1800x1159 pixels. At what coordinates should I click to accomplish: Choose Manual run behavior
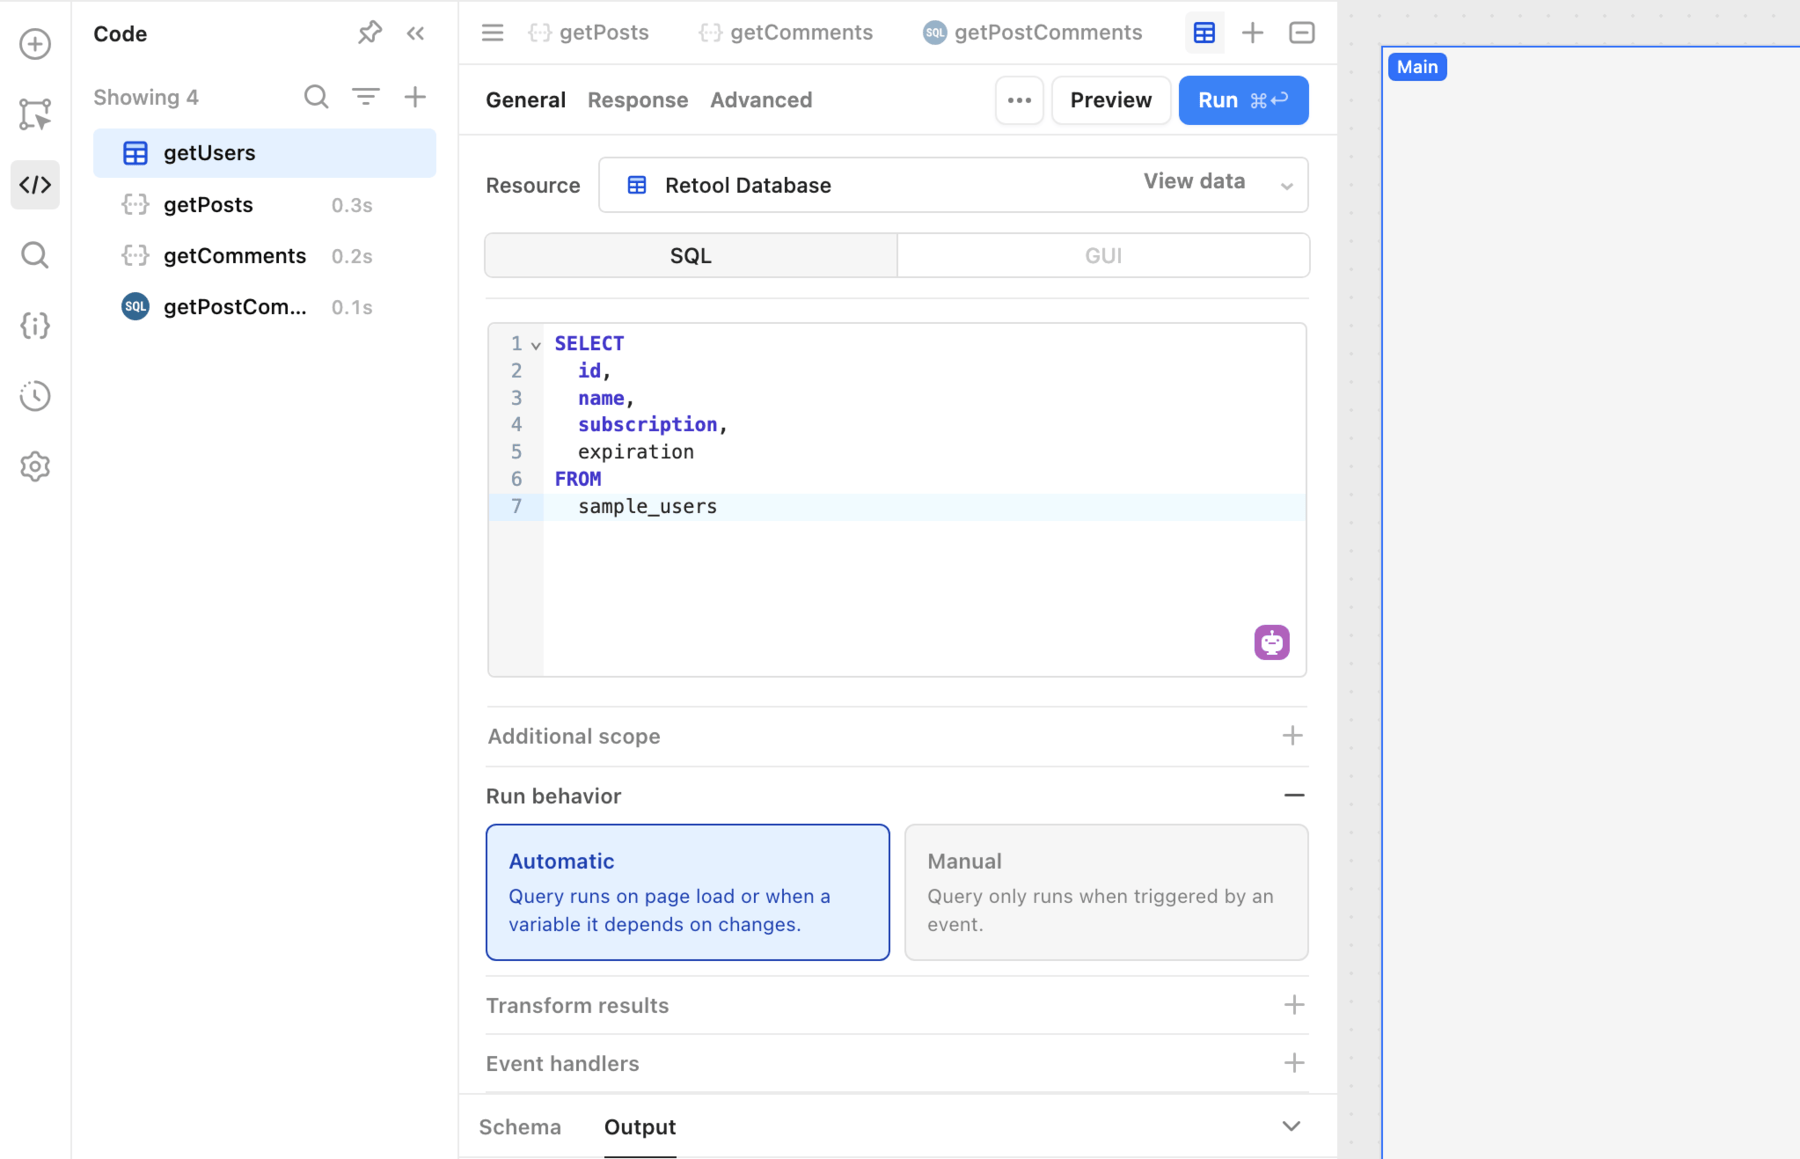pos(1107,892)
